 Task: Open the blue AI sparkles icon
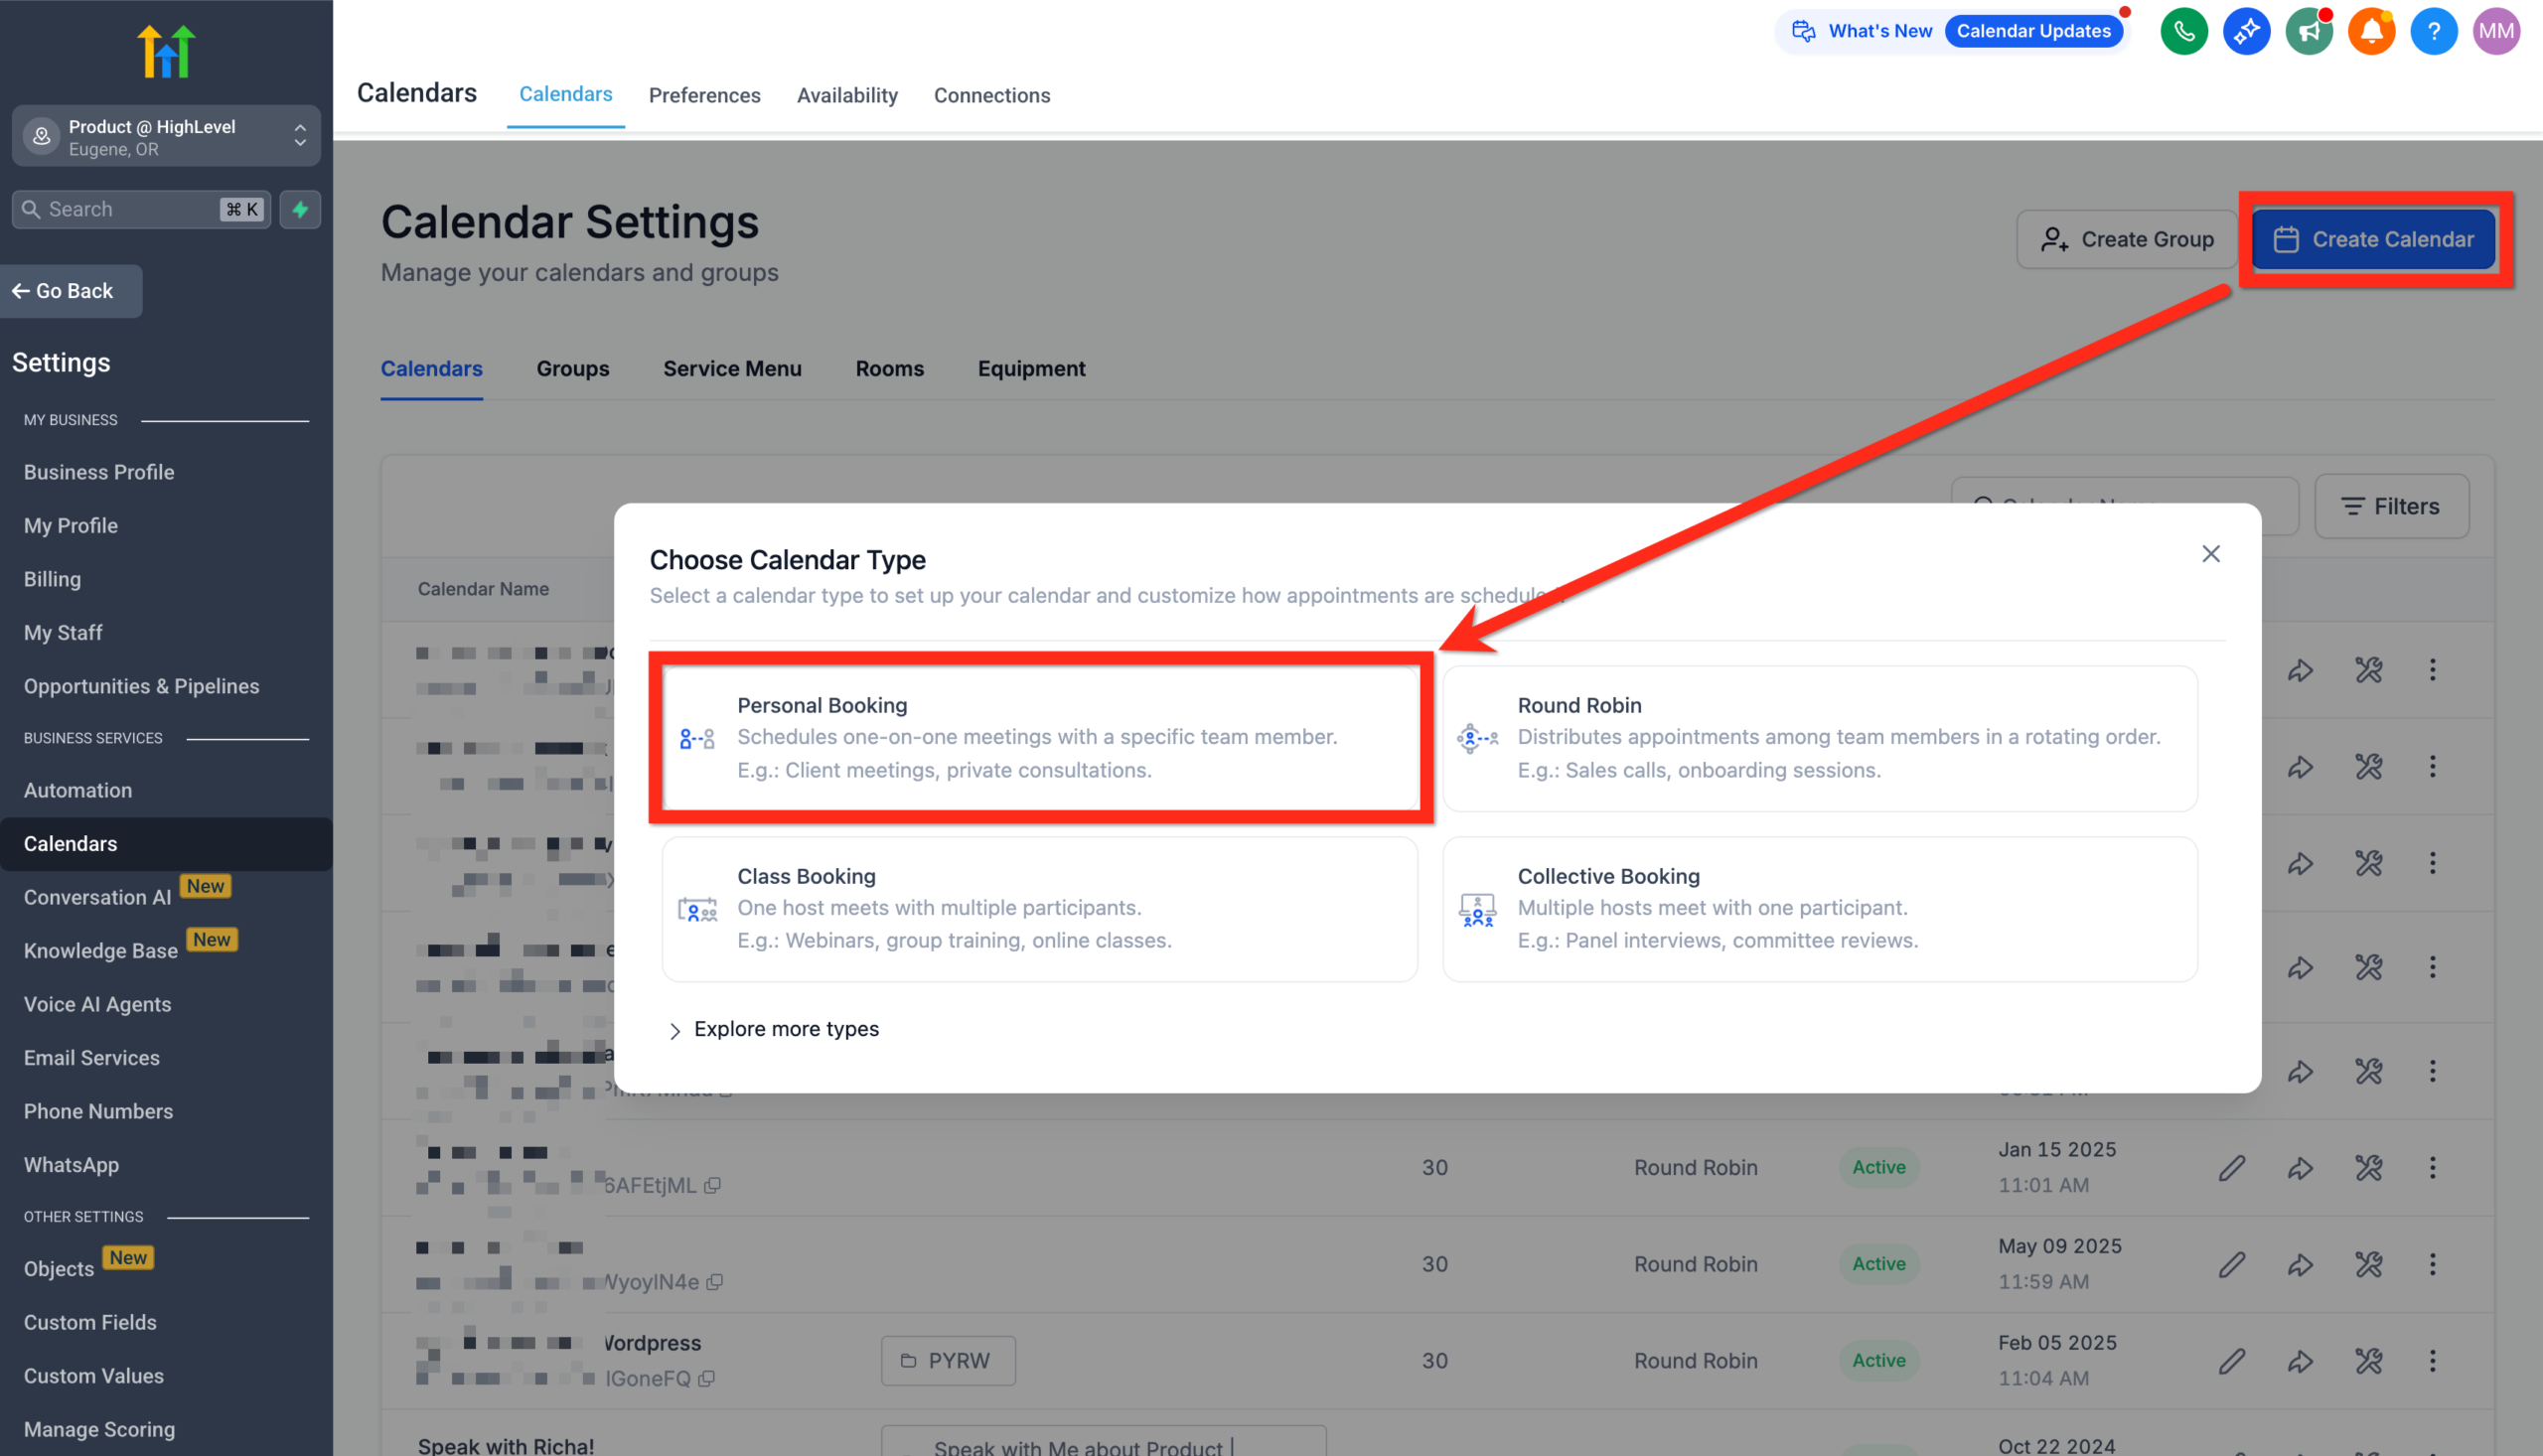(x=2246, y=31)
